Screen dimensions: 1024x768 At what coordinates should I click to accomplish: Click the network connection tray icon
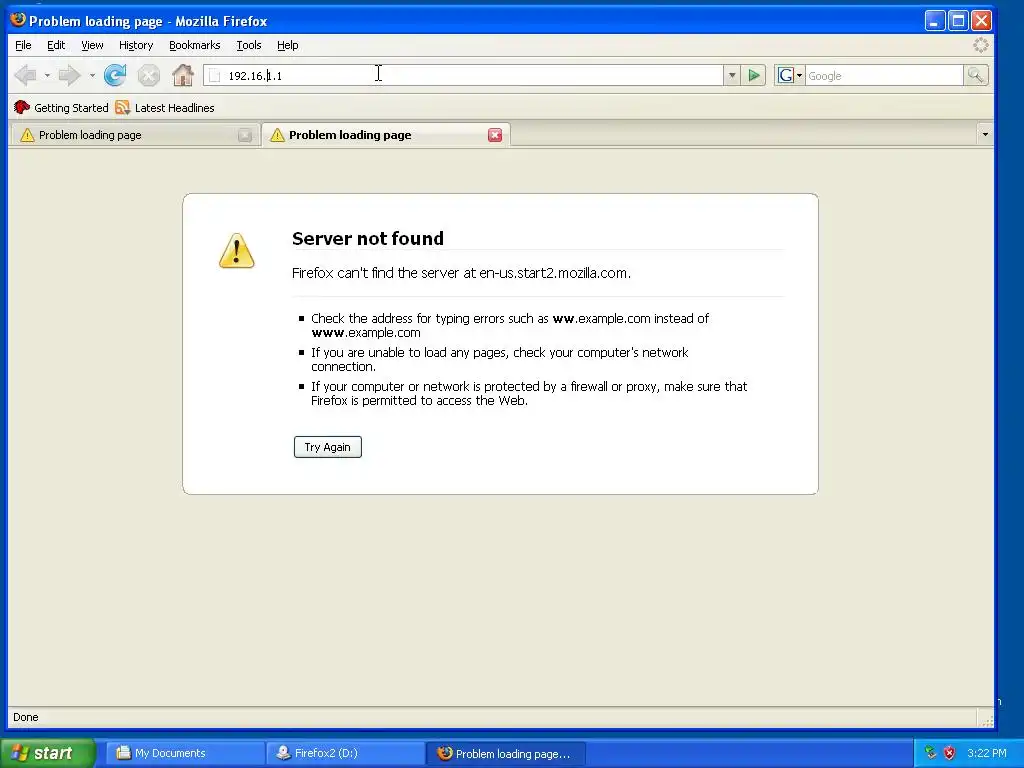931,753
